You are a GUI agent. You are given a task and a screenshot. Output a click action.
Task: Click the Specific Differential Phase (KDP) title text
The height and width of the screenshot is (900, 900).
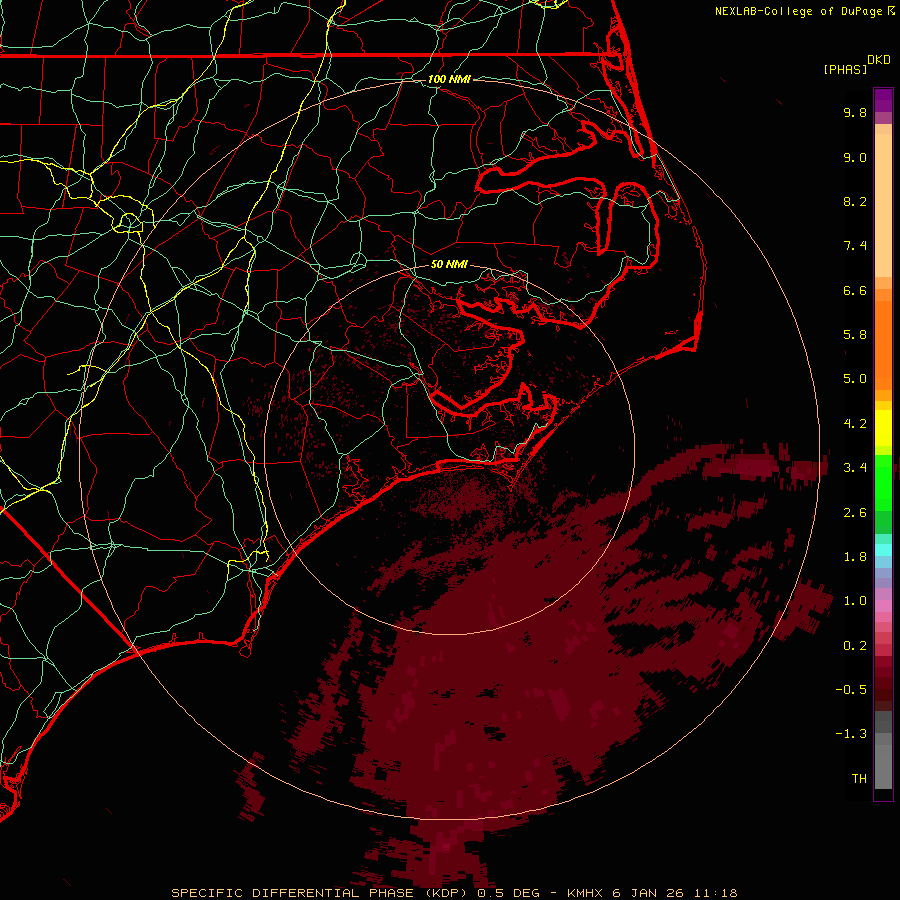tap(320, 893)
